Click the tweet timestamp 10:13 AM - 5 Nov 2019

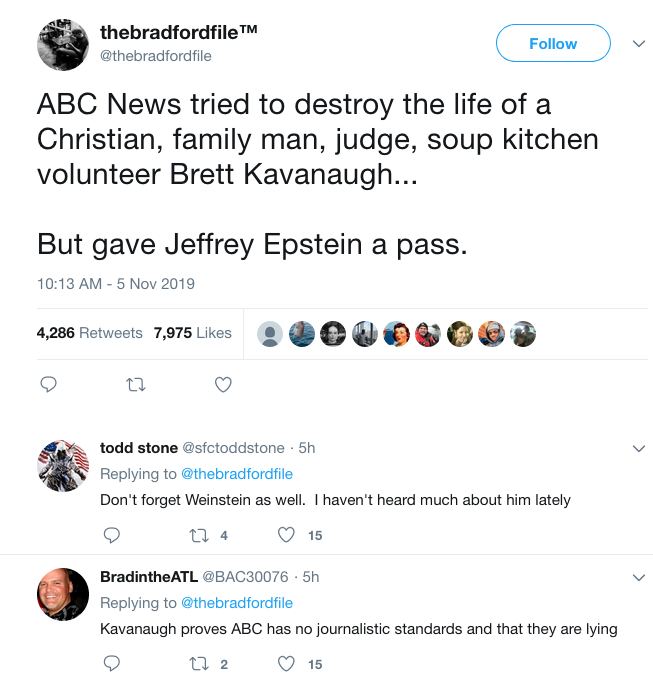[116, 284]
